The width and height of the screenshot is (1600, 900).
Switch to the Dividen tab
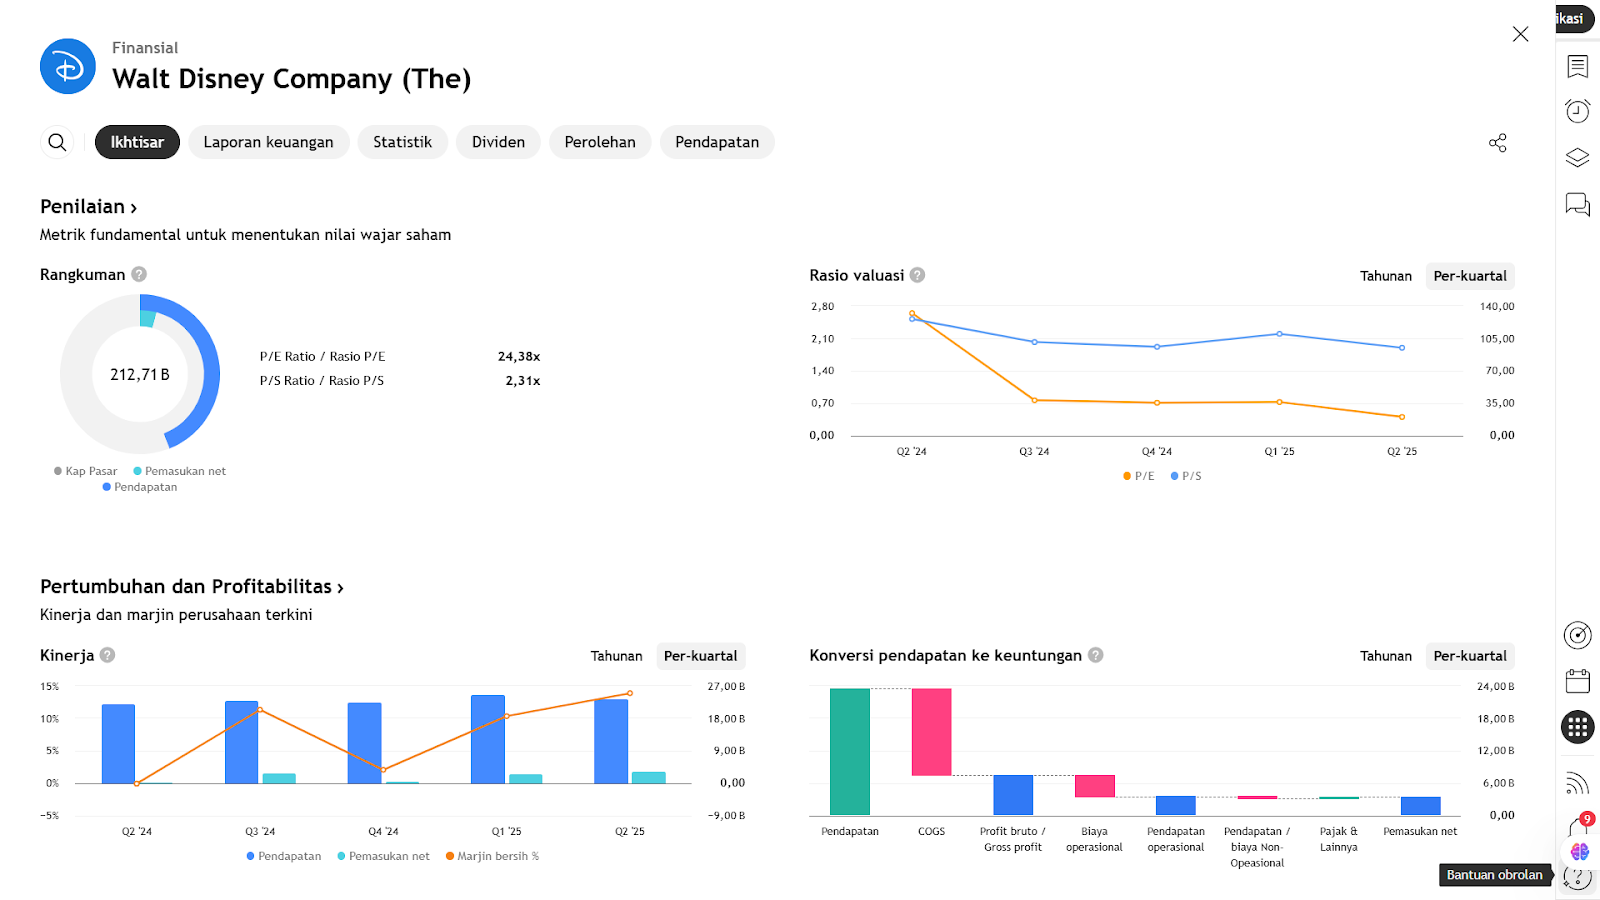click(498, 142)
